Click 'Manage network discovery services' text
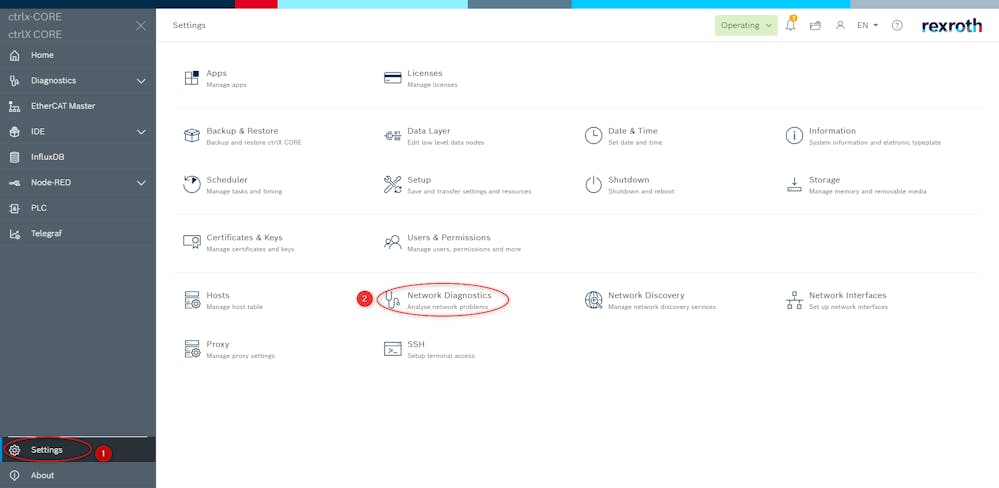Image resolution: width=999 pixels, height=488 pixels. click(662, 307)
